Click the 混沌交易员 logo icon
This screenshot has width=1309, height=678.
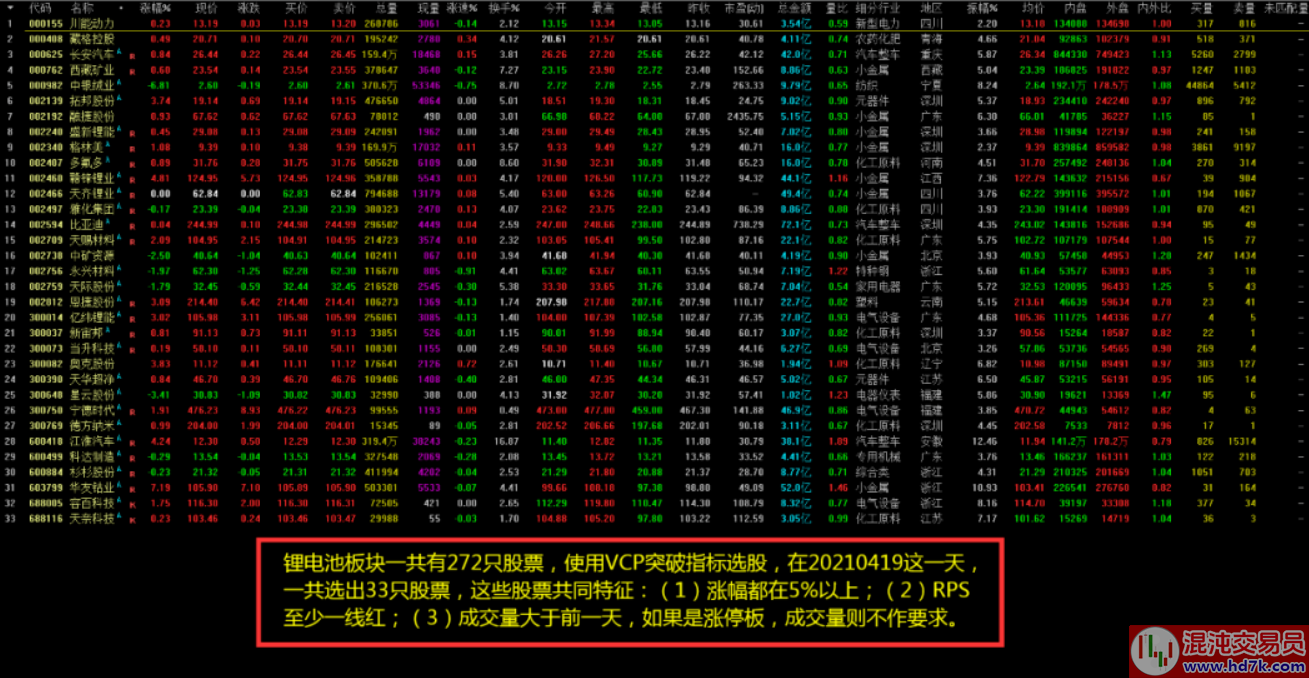[x=1153, y=651]
